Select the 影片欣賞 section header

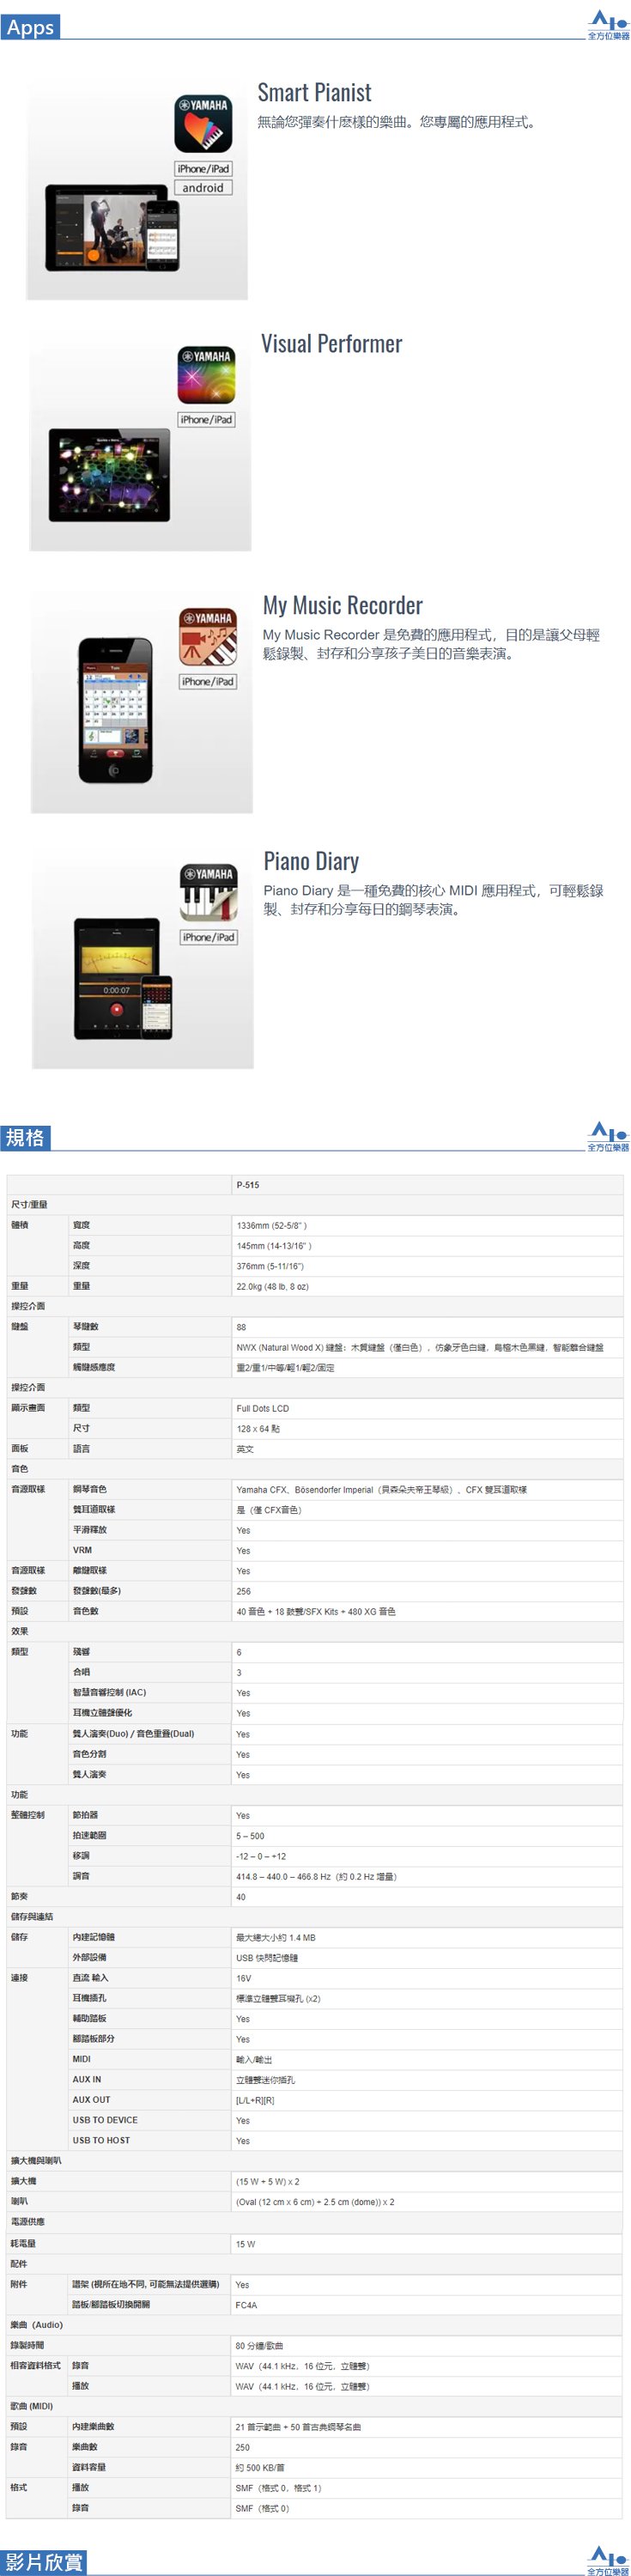pyautogui.click(x=43, y=2563)
